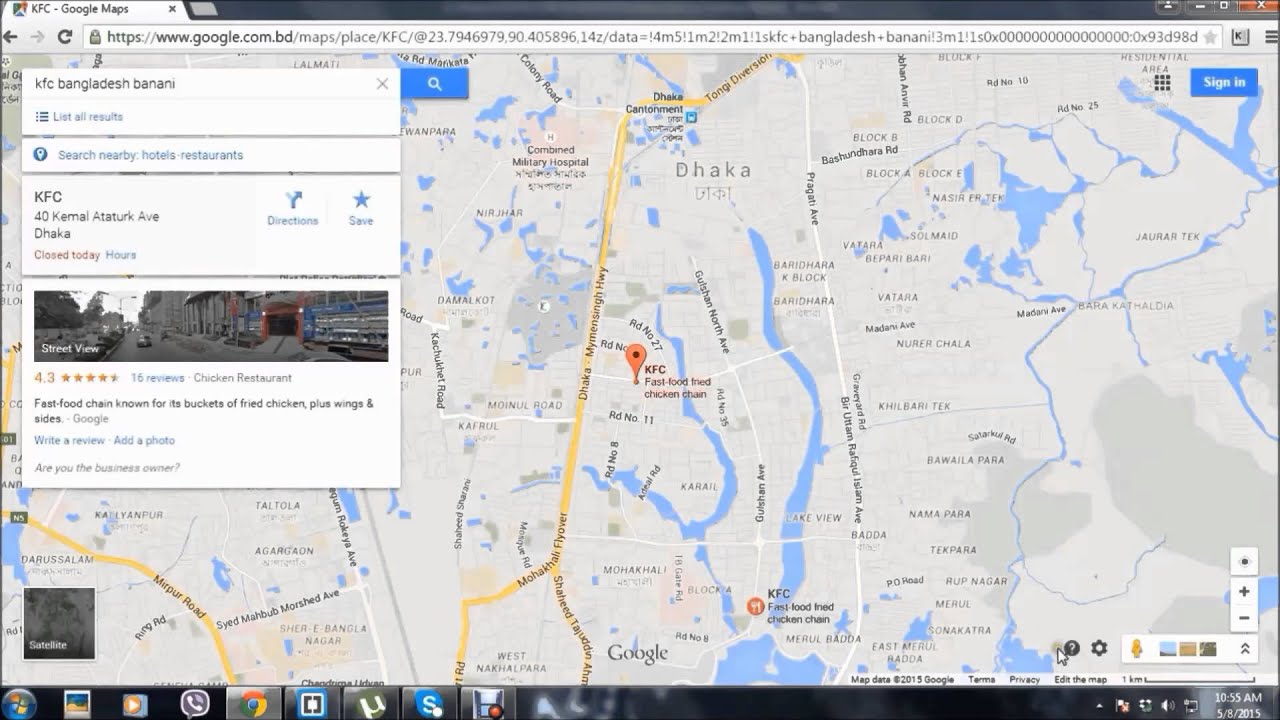Switch to Satellite view thumbnail
Viewport: 1280px width, 720px height.
click(x=59, y=623)
